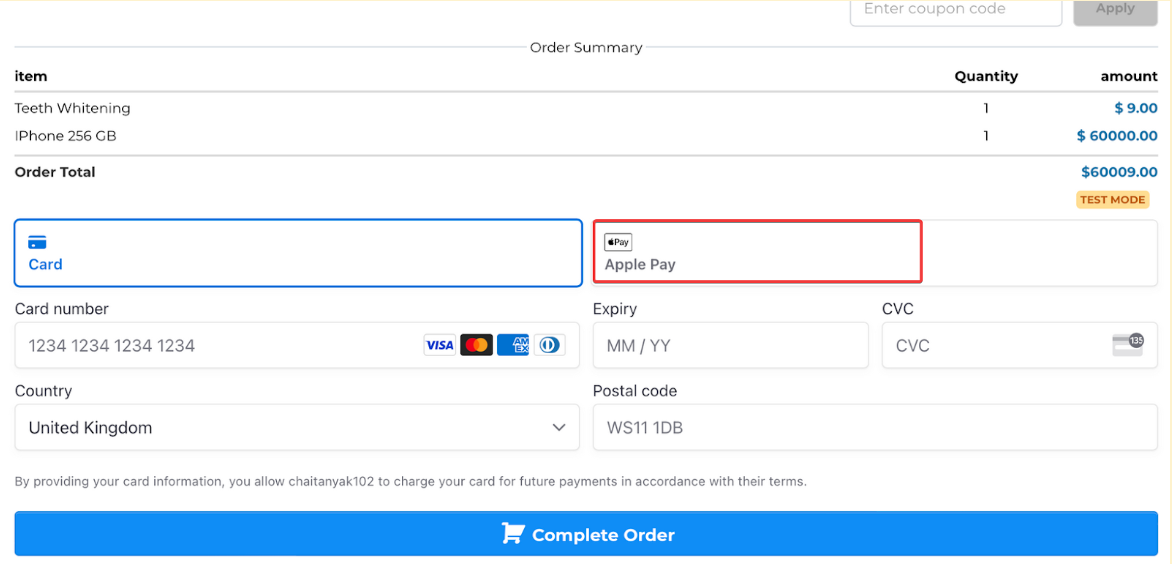Select the Postal code field
The width and height of the screenshot is (1172, 564).
pyautogui.click(x=874, y=427)
